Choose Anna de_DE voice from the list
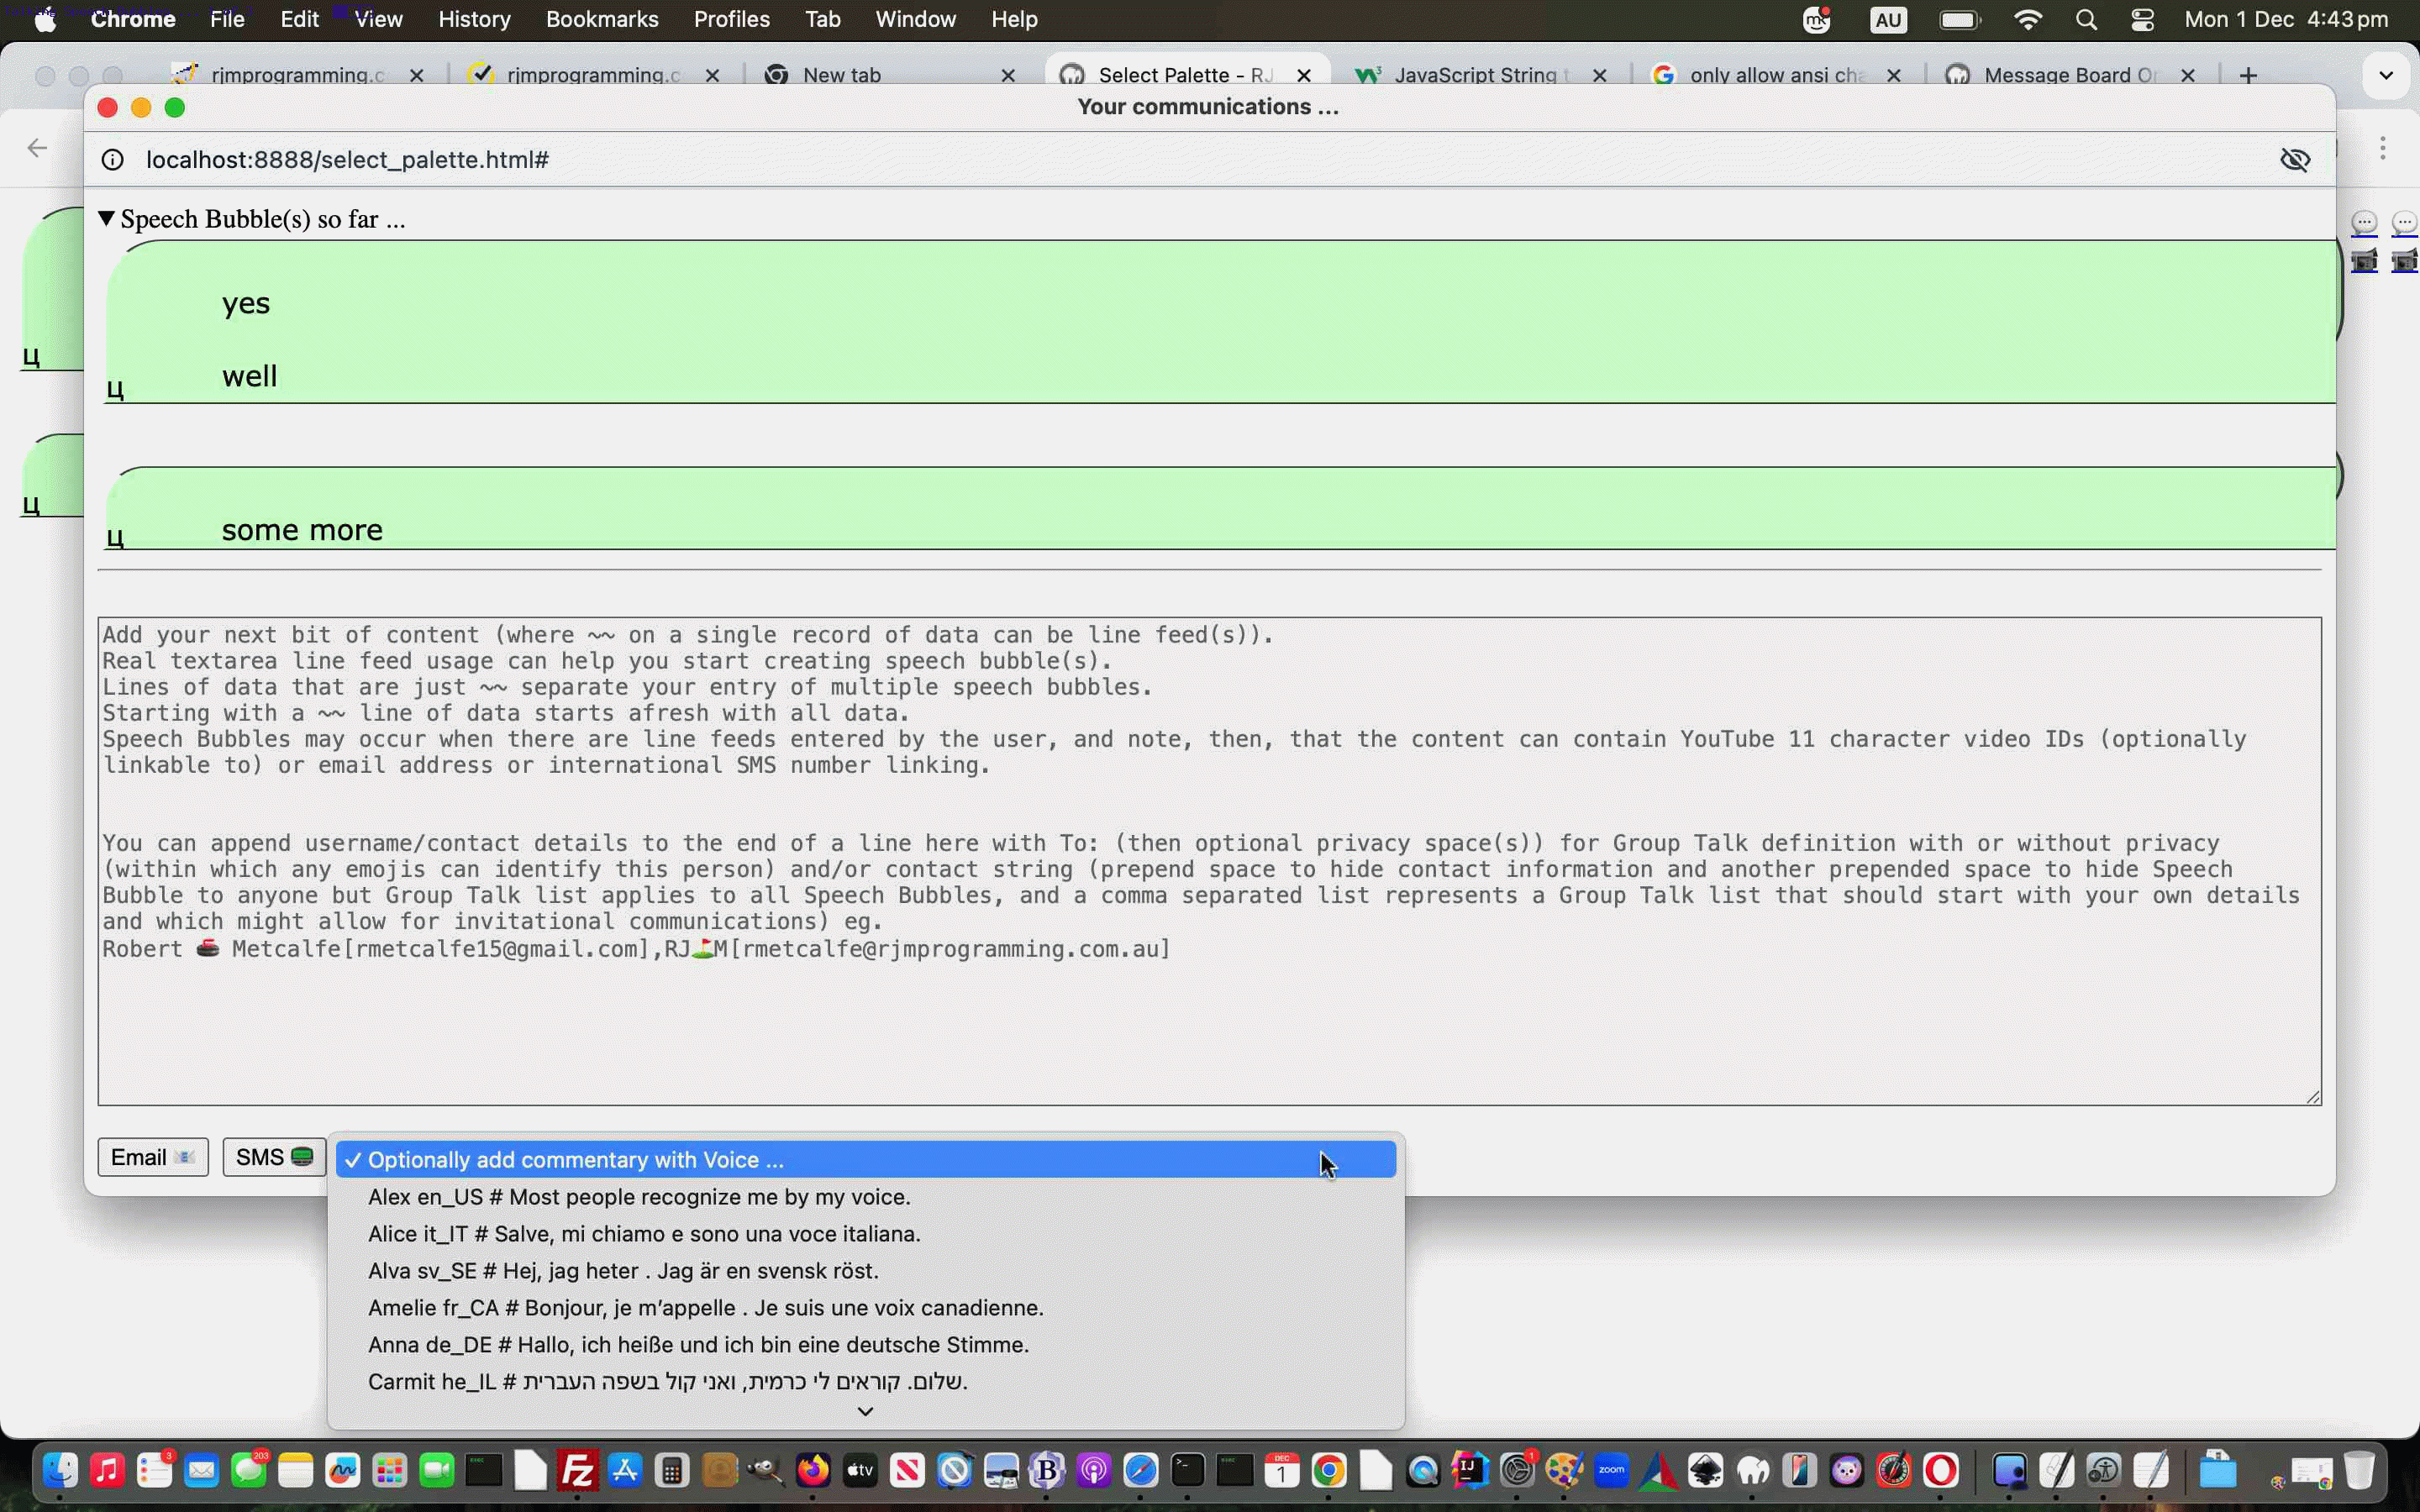 (x=697, y=1345)
